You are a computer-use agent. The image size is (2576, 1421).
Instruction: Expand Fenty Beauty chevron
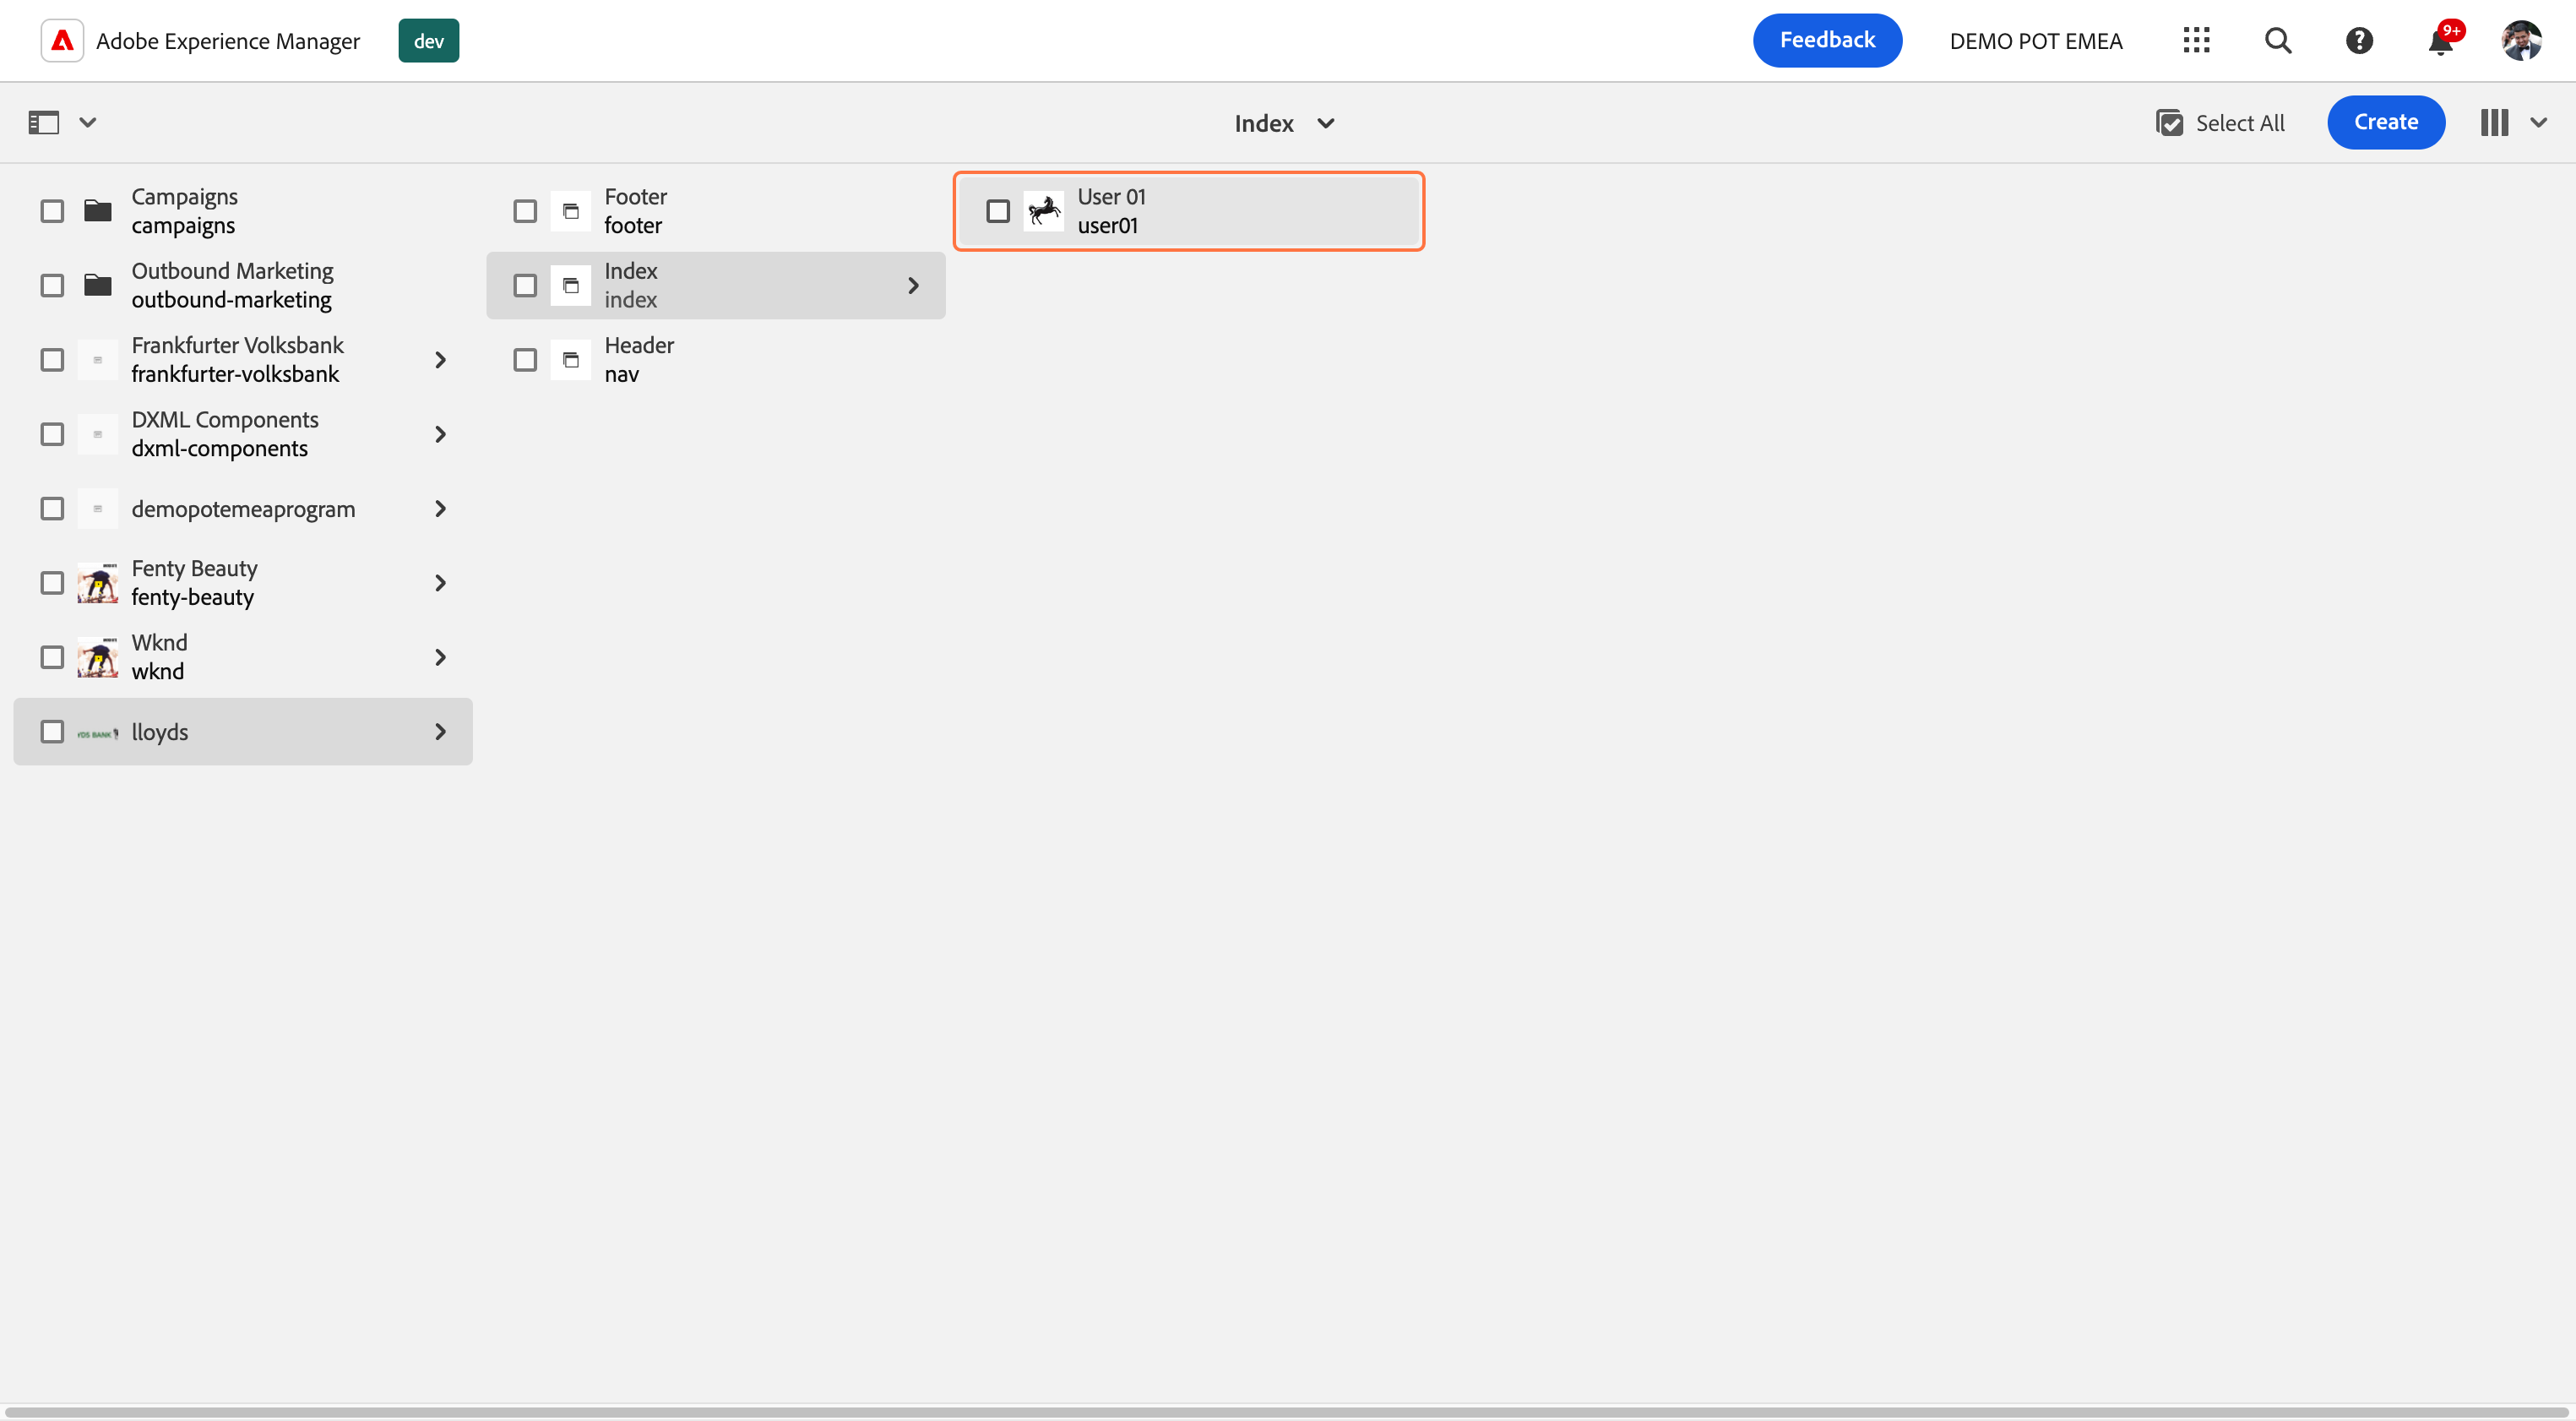pyautogui.click(x=440, y=583)
